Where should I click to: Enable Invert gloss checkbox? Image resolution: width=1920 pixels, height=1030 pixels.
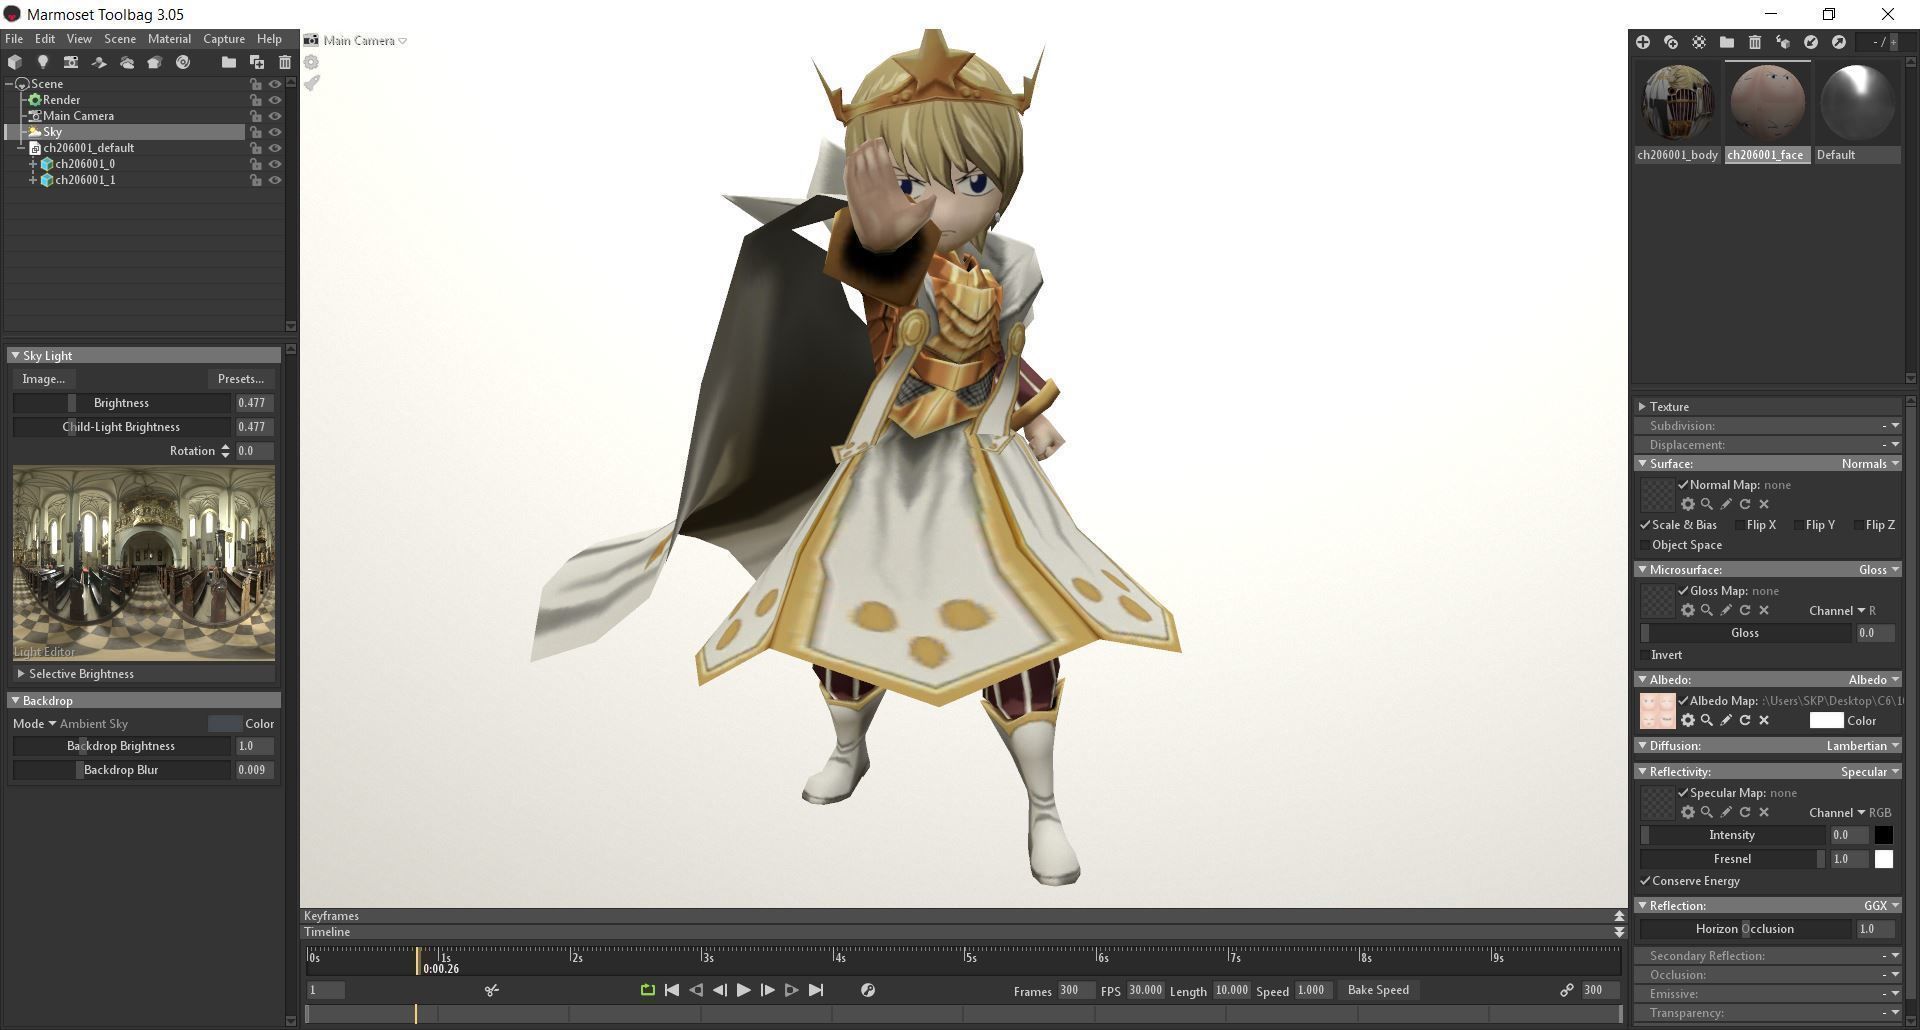pyautogui.click(x=1645, y=655)
